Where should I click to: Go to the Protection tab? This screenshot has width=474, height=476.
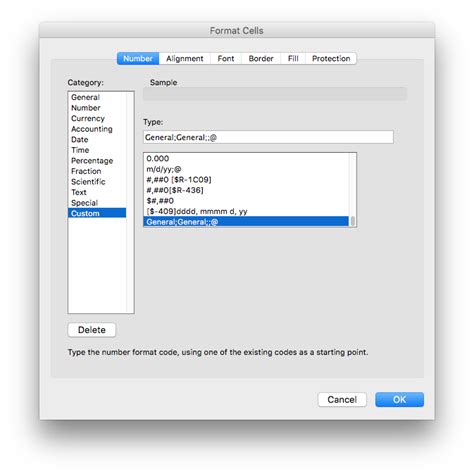(x=331, y=59)
